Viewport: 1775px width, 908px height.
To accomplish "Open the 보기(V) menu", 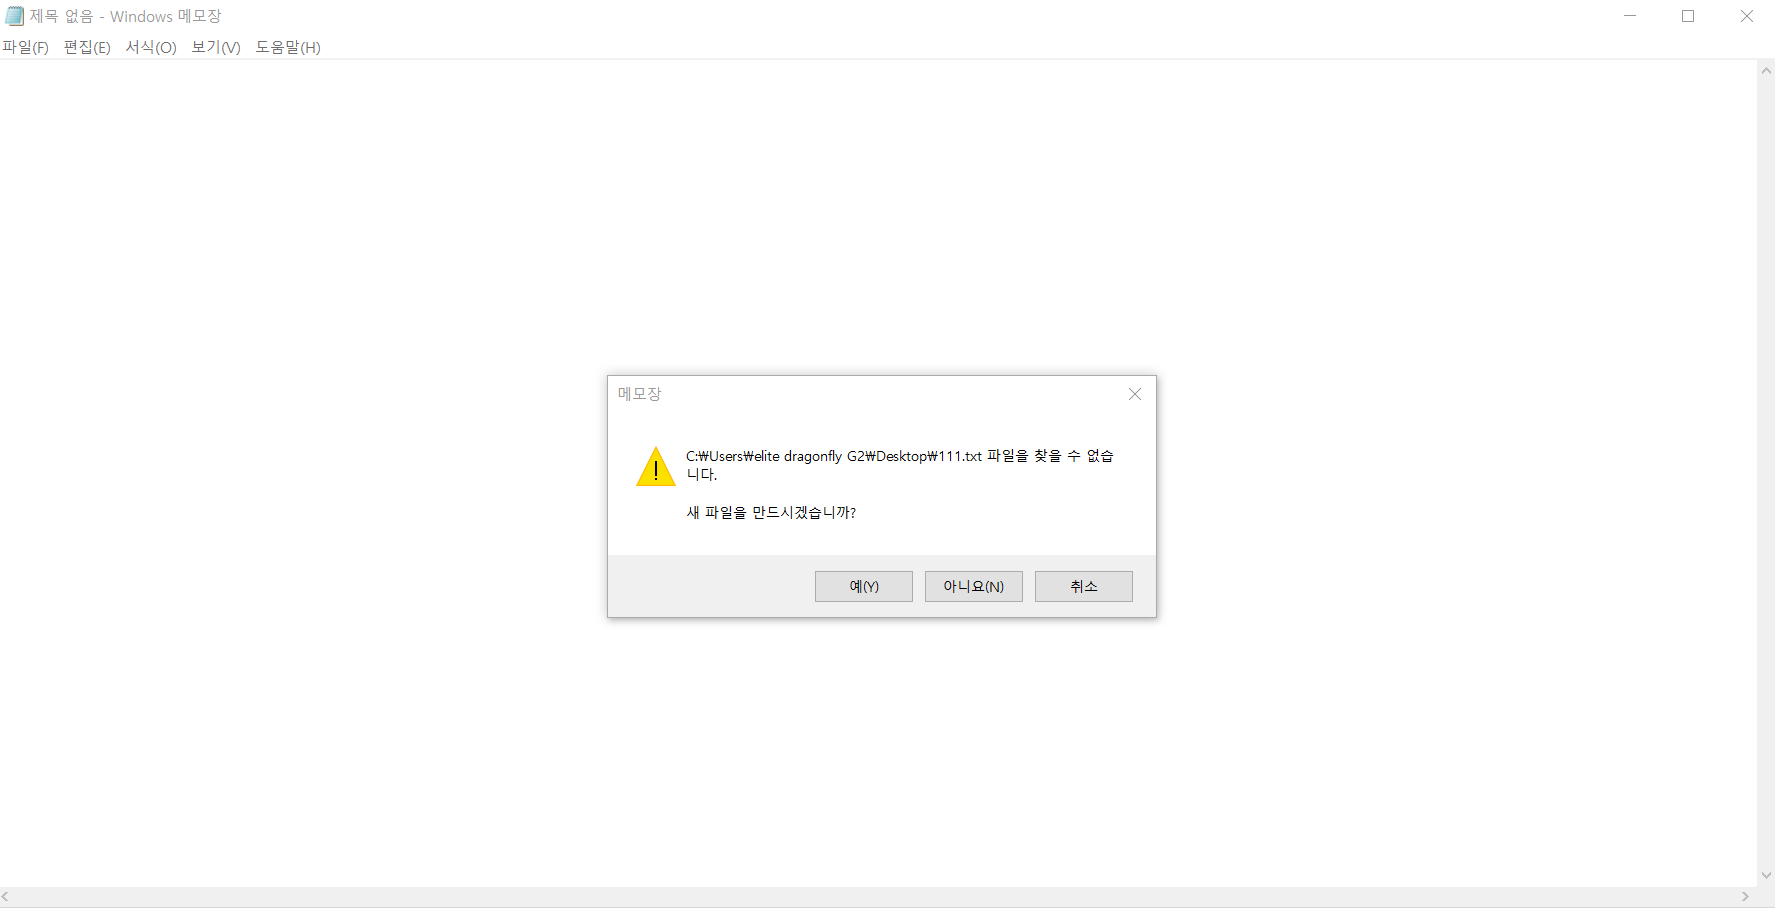I will pos(216,47).
